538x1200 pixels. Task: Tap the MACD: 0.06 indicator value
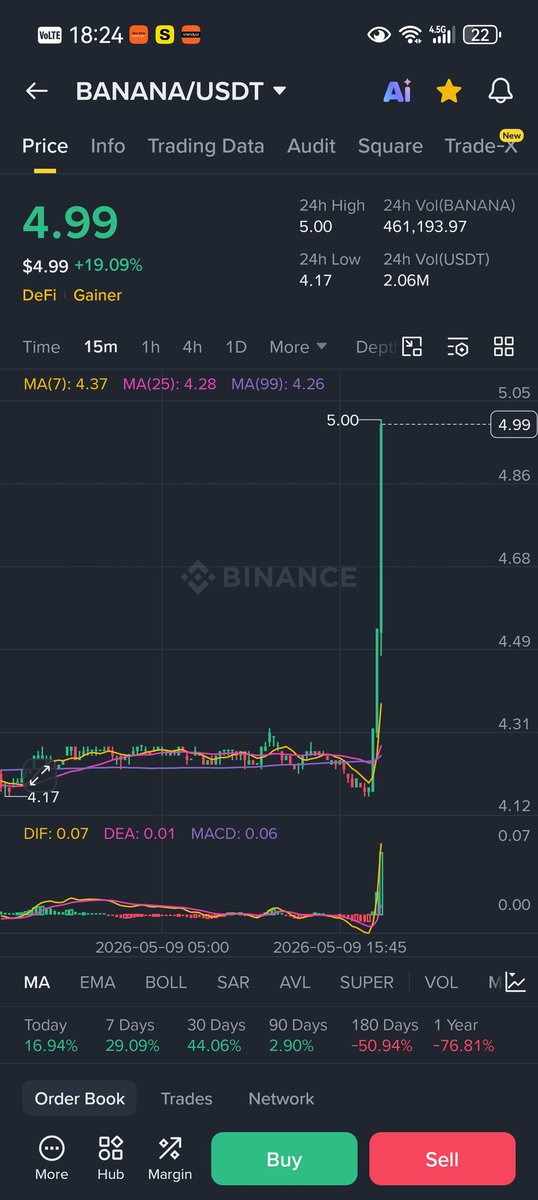tap(234, 834)
